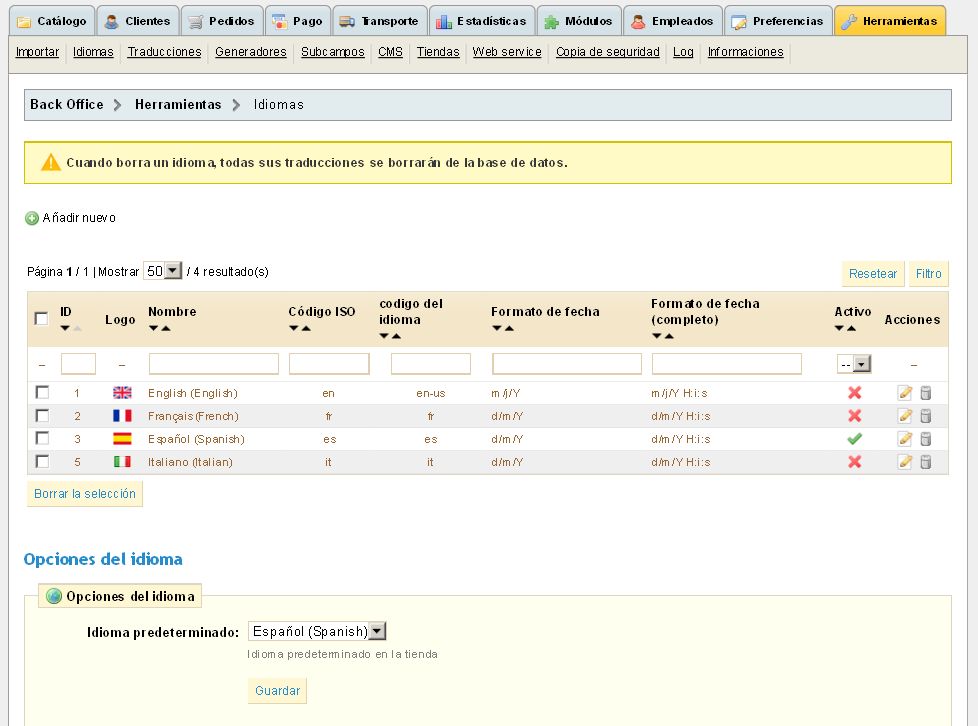Enable Italiano via red cross status icon
This screenshot has height=726, width=978.
(x=855, y=462)
